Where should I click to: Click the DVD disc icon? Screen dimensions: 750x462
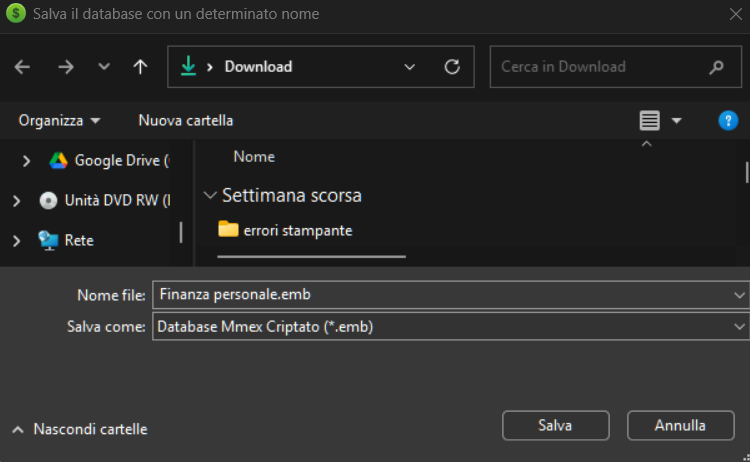[48, 200]
